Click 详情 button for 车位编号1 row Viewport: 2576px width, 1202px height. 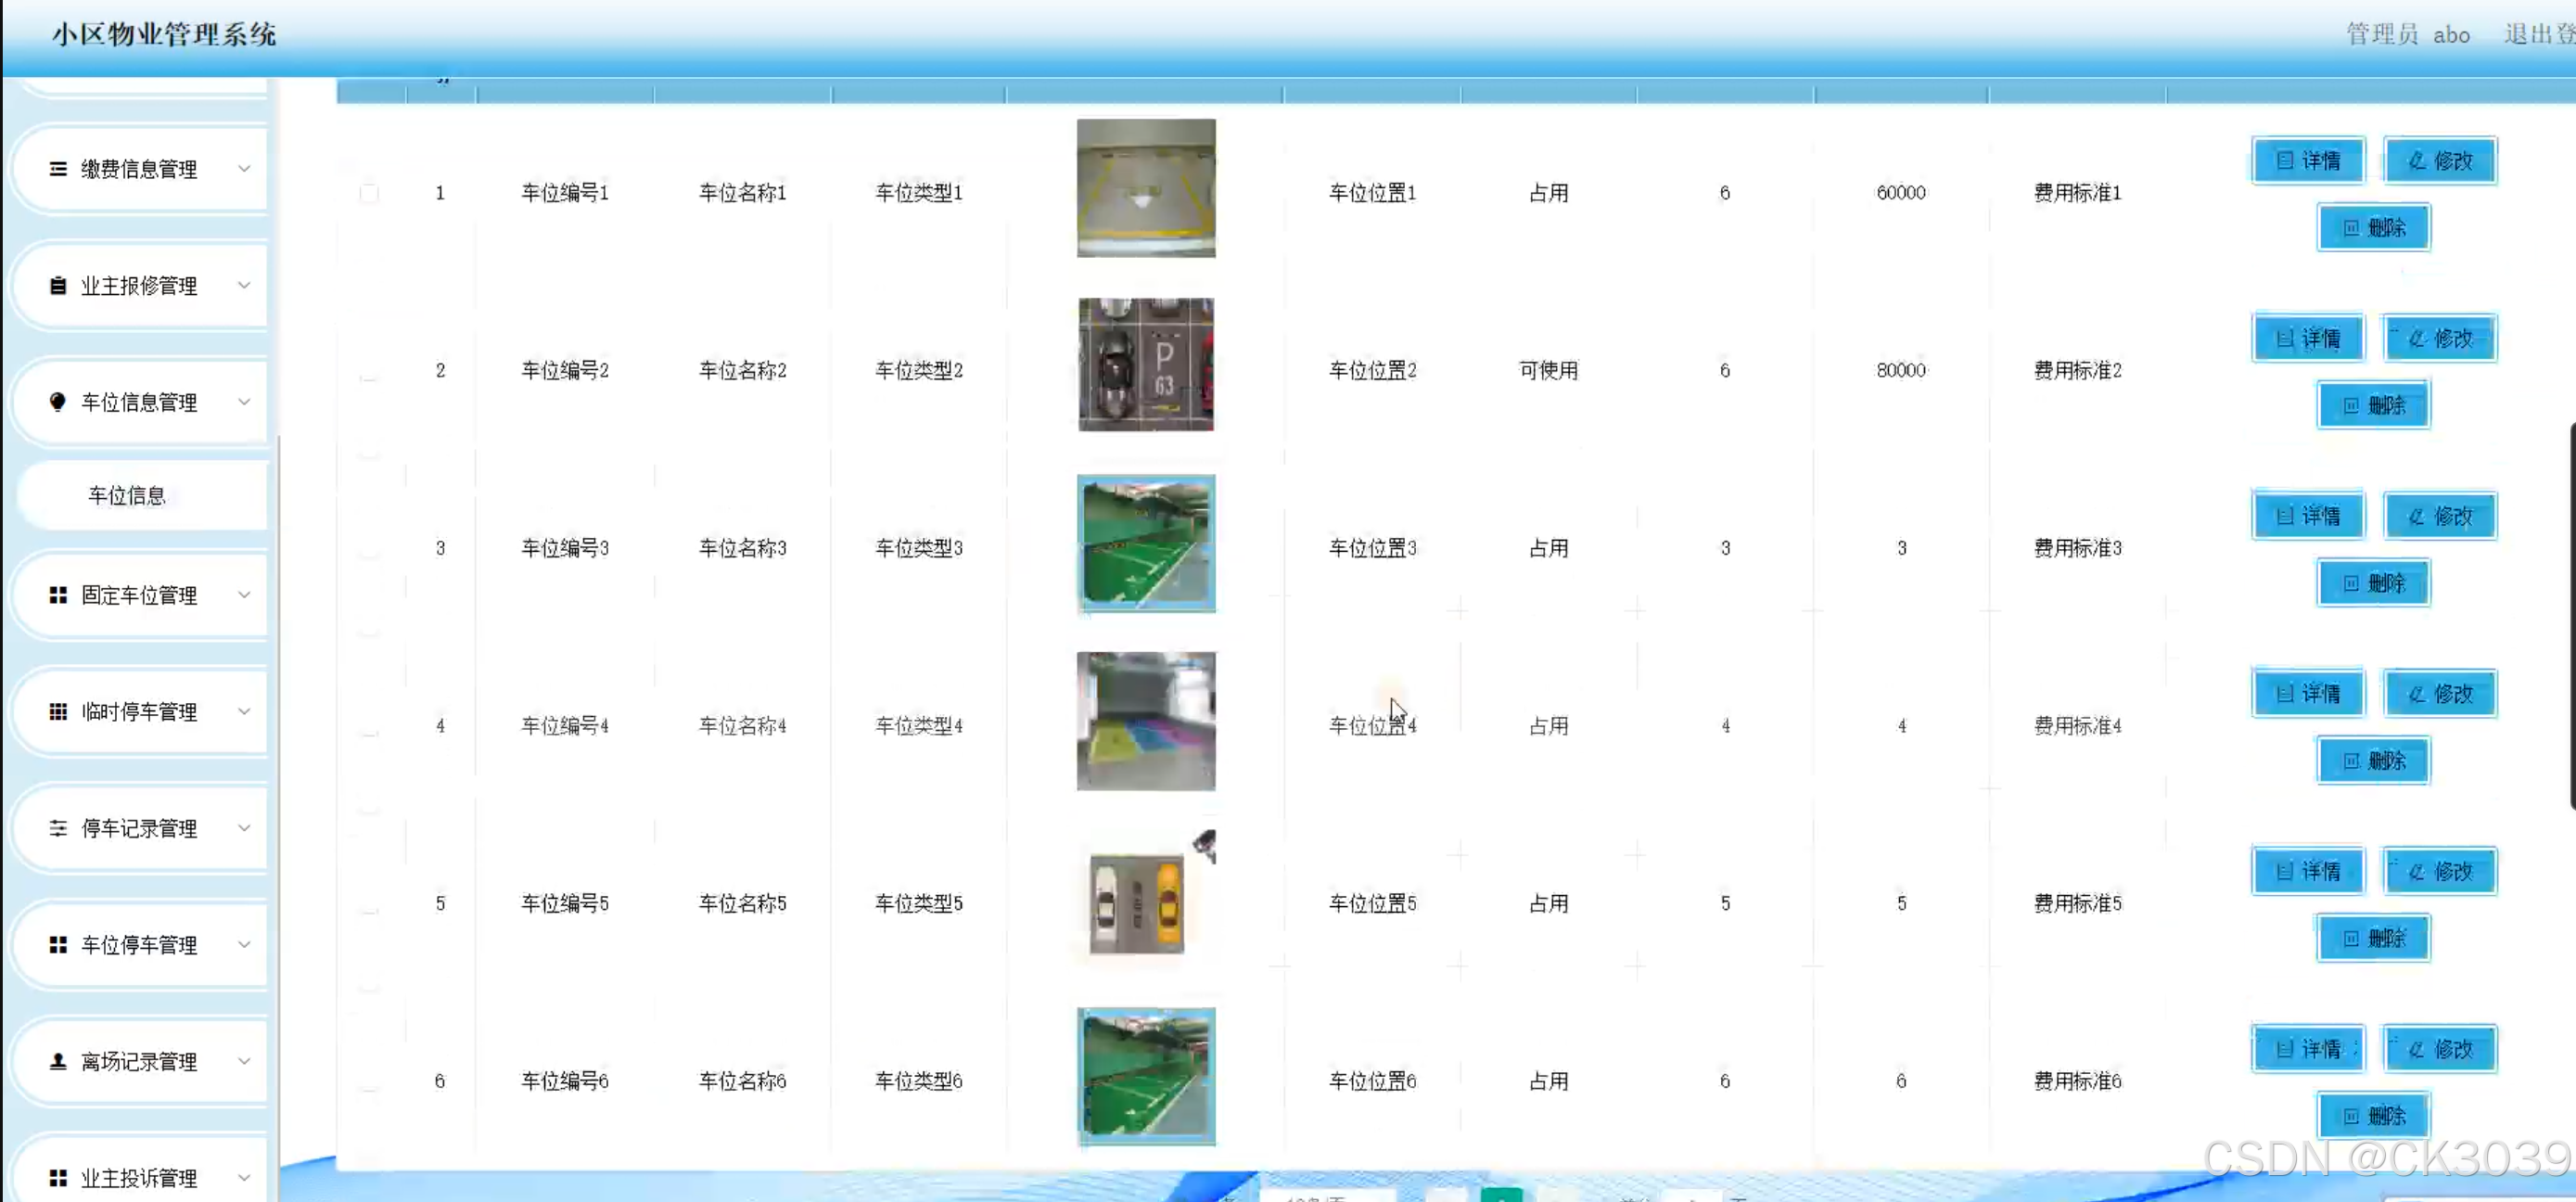coord(2308,161)
